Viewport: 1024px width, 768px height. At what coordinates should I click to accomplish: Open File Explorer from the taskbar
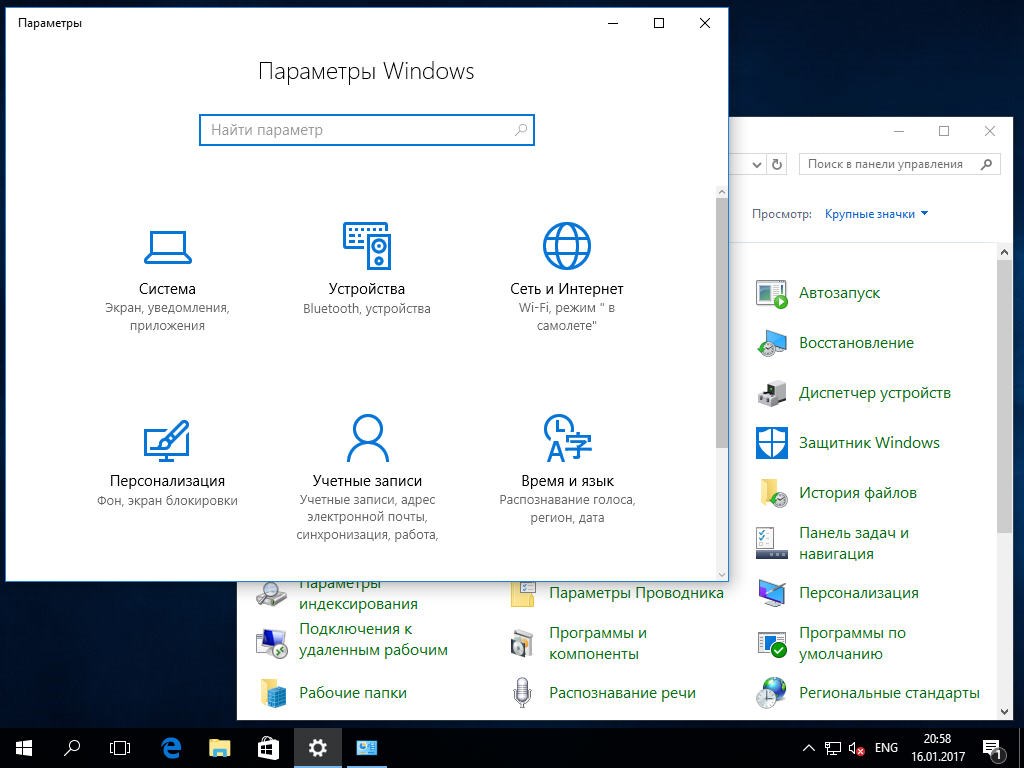(219, 748)
